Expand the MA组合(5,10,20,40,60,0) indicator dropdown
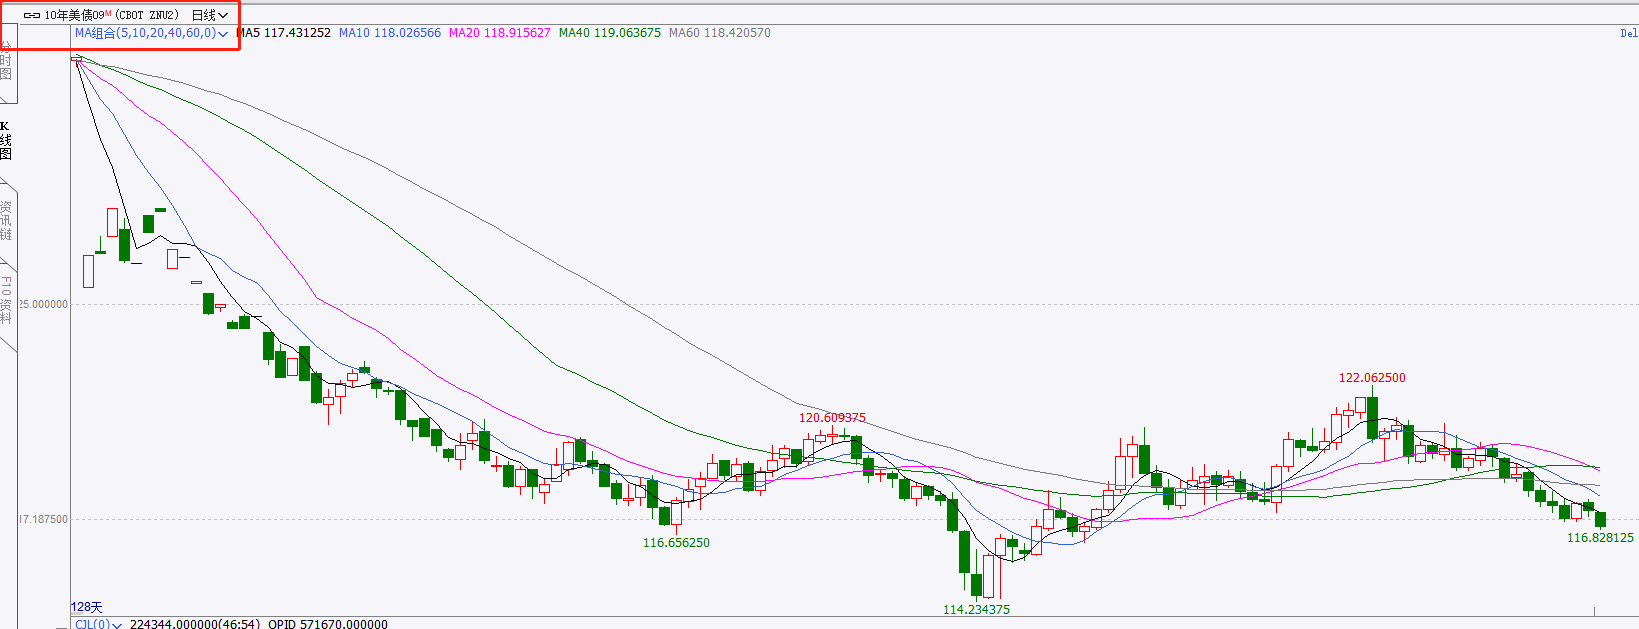 pos(151,33)
